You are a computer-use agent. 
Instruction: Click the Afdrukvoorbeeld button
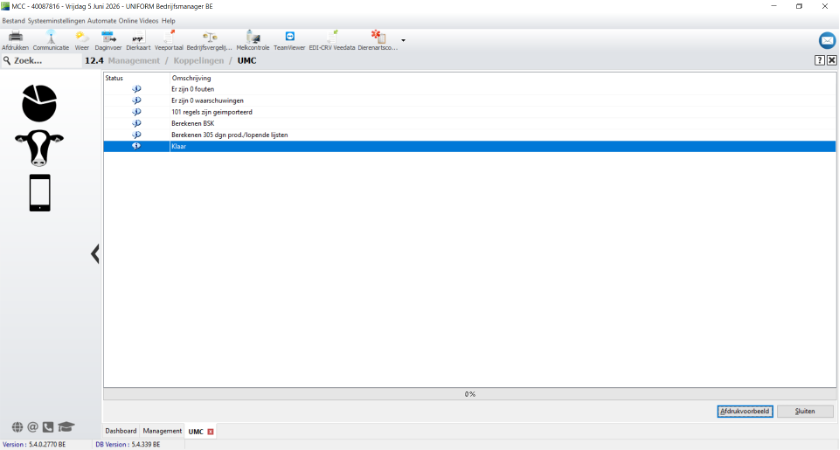pyautogui.click(x=745, y=411)
